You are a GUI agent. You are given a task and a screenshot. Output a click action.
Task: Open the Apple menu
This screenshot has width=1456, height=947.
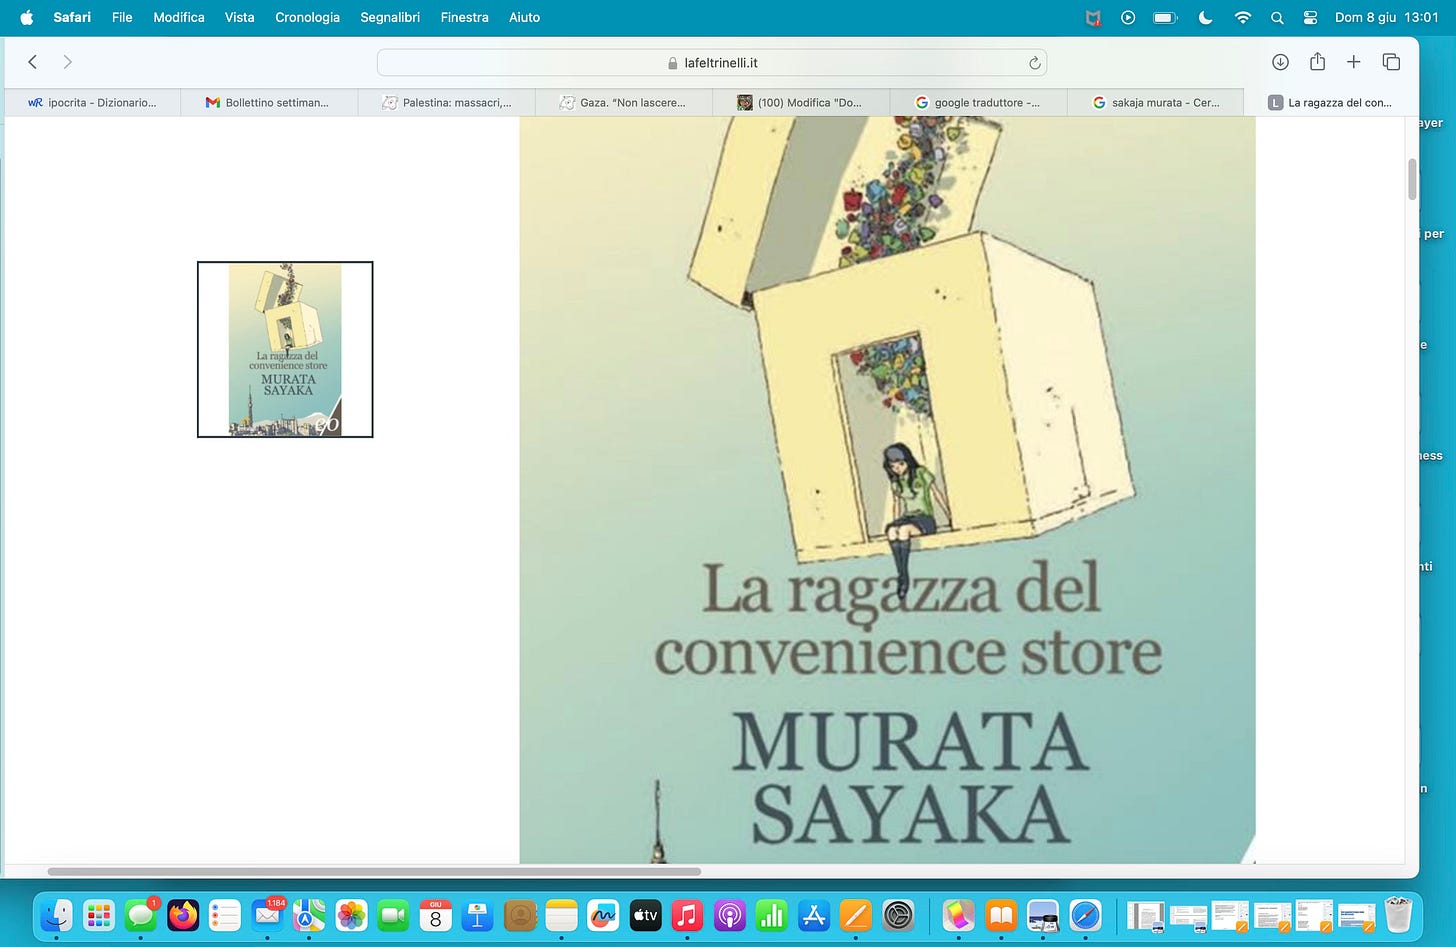27,17
